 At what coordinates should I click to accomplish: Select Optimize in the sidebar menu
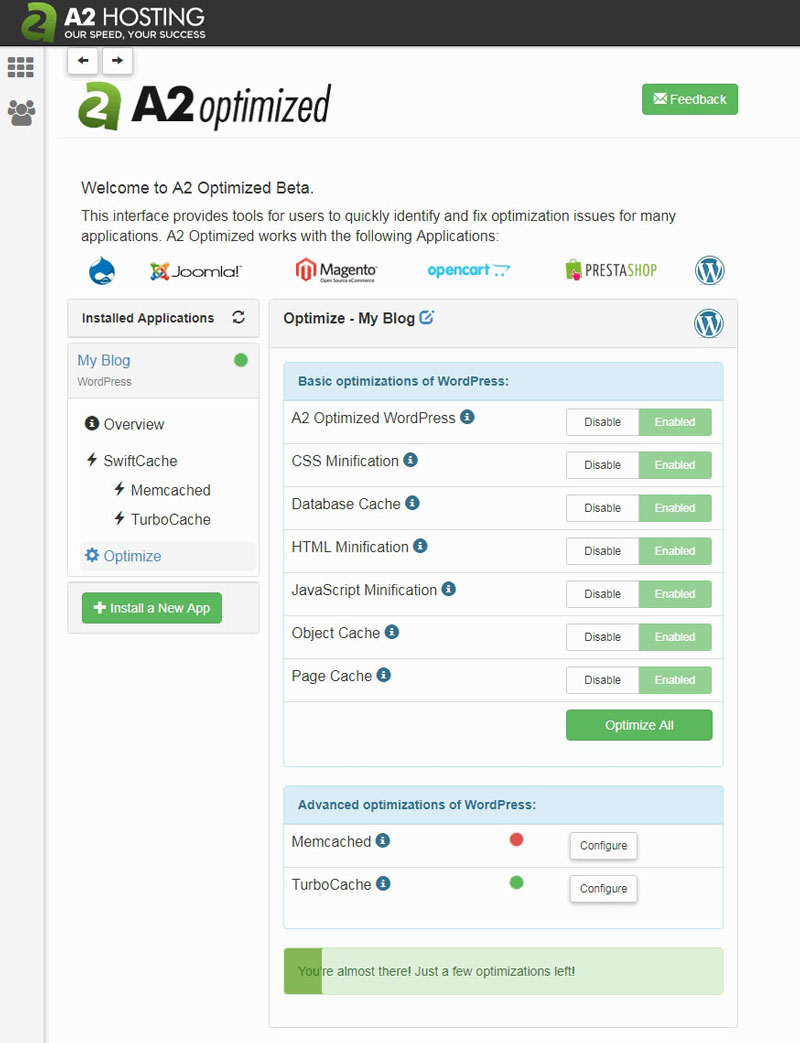[x=168, y=556]
